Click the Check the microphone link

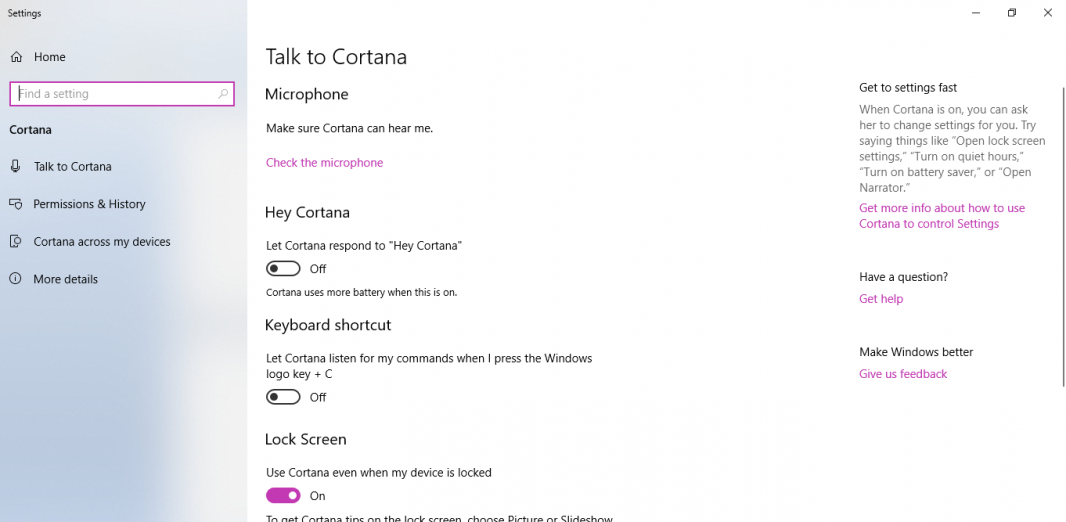coord(324,162)
